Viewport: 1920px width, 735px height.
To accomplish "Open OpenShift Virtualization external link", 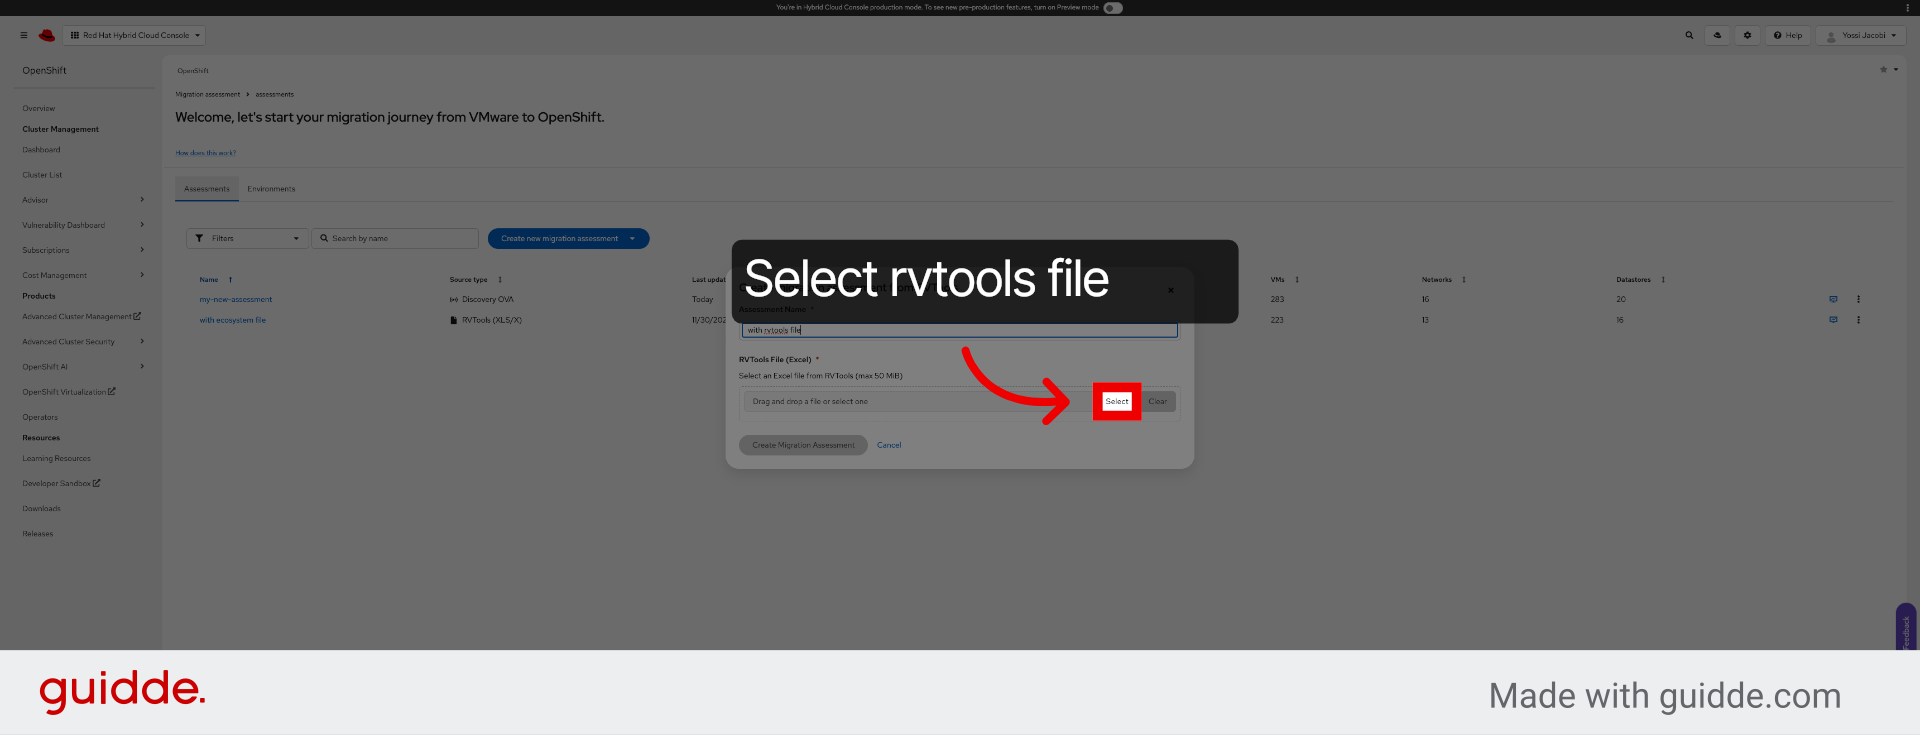I will click(69, 392).
